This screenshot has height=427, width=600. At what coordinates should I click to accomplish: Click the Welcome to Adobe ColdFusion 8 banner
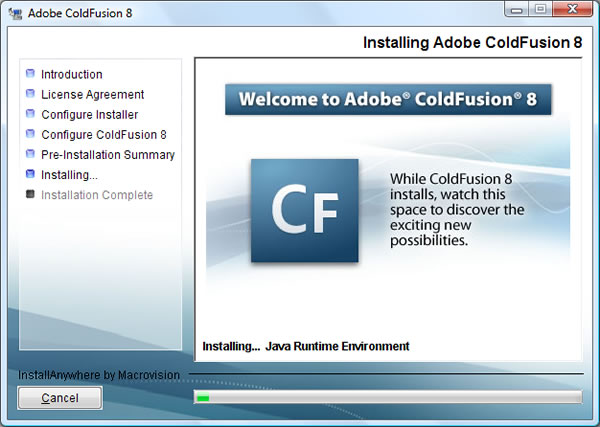click(388, 99)
